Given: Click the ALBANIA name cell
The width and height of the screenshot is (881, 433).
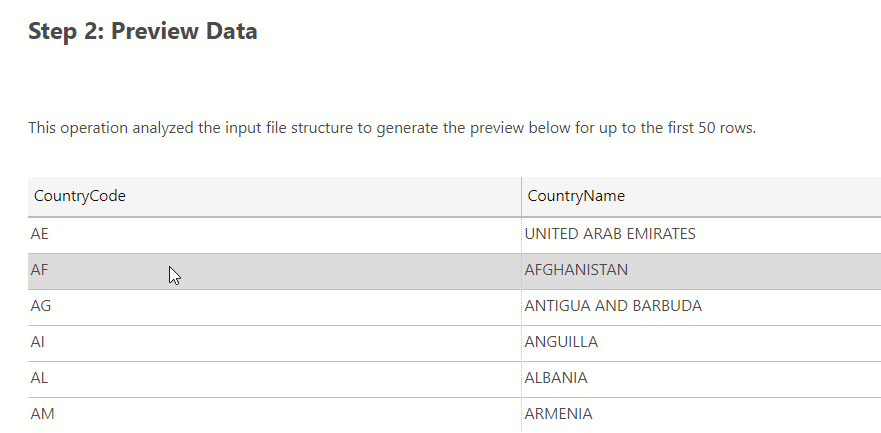Looking at the screenshot, I should (x=555, y=378).
